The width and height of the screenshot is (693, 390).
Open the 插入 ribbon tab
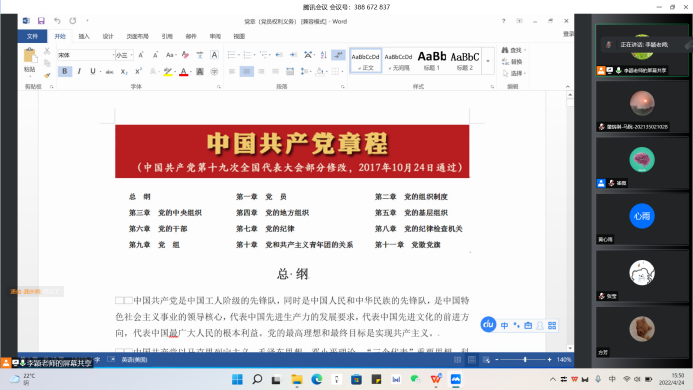point(84,36)
